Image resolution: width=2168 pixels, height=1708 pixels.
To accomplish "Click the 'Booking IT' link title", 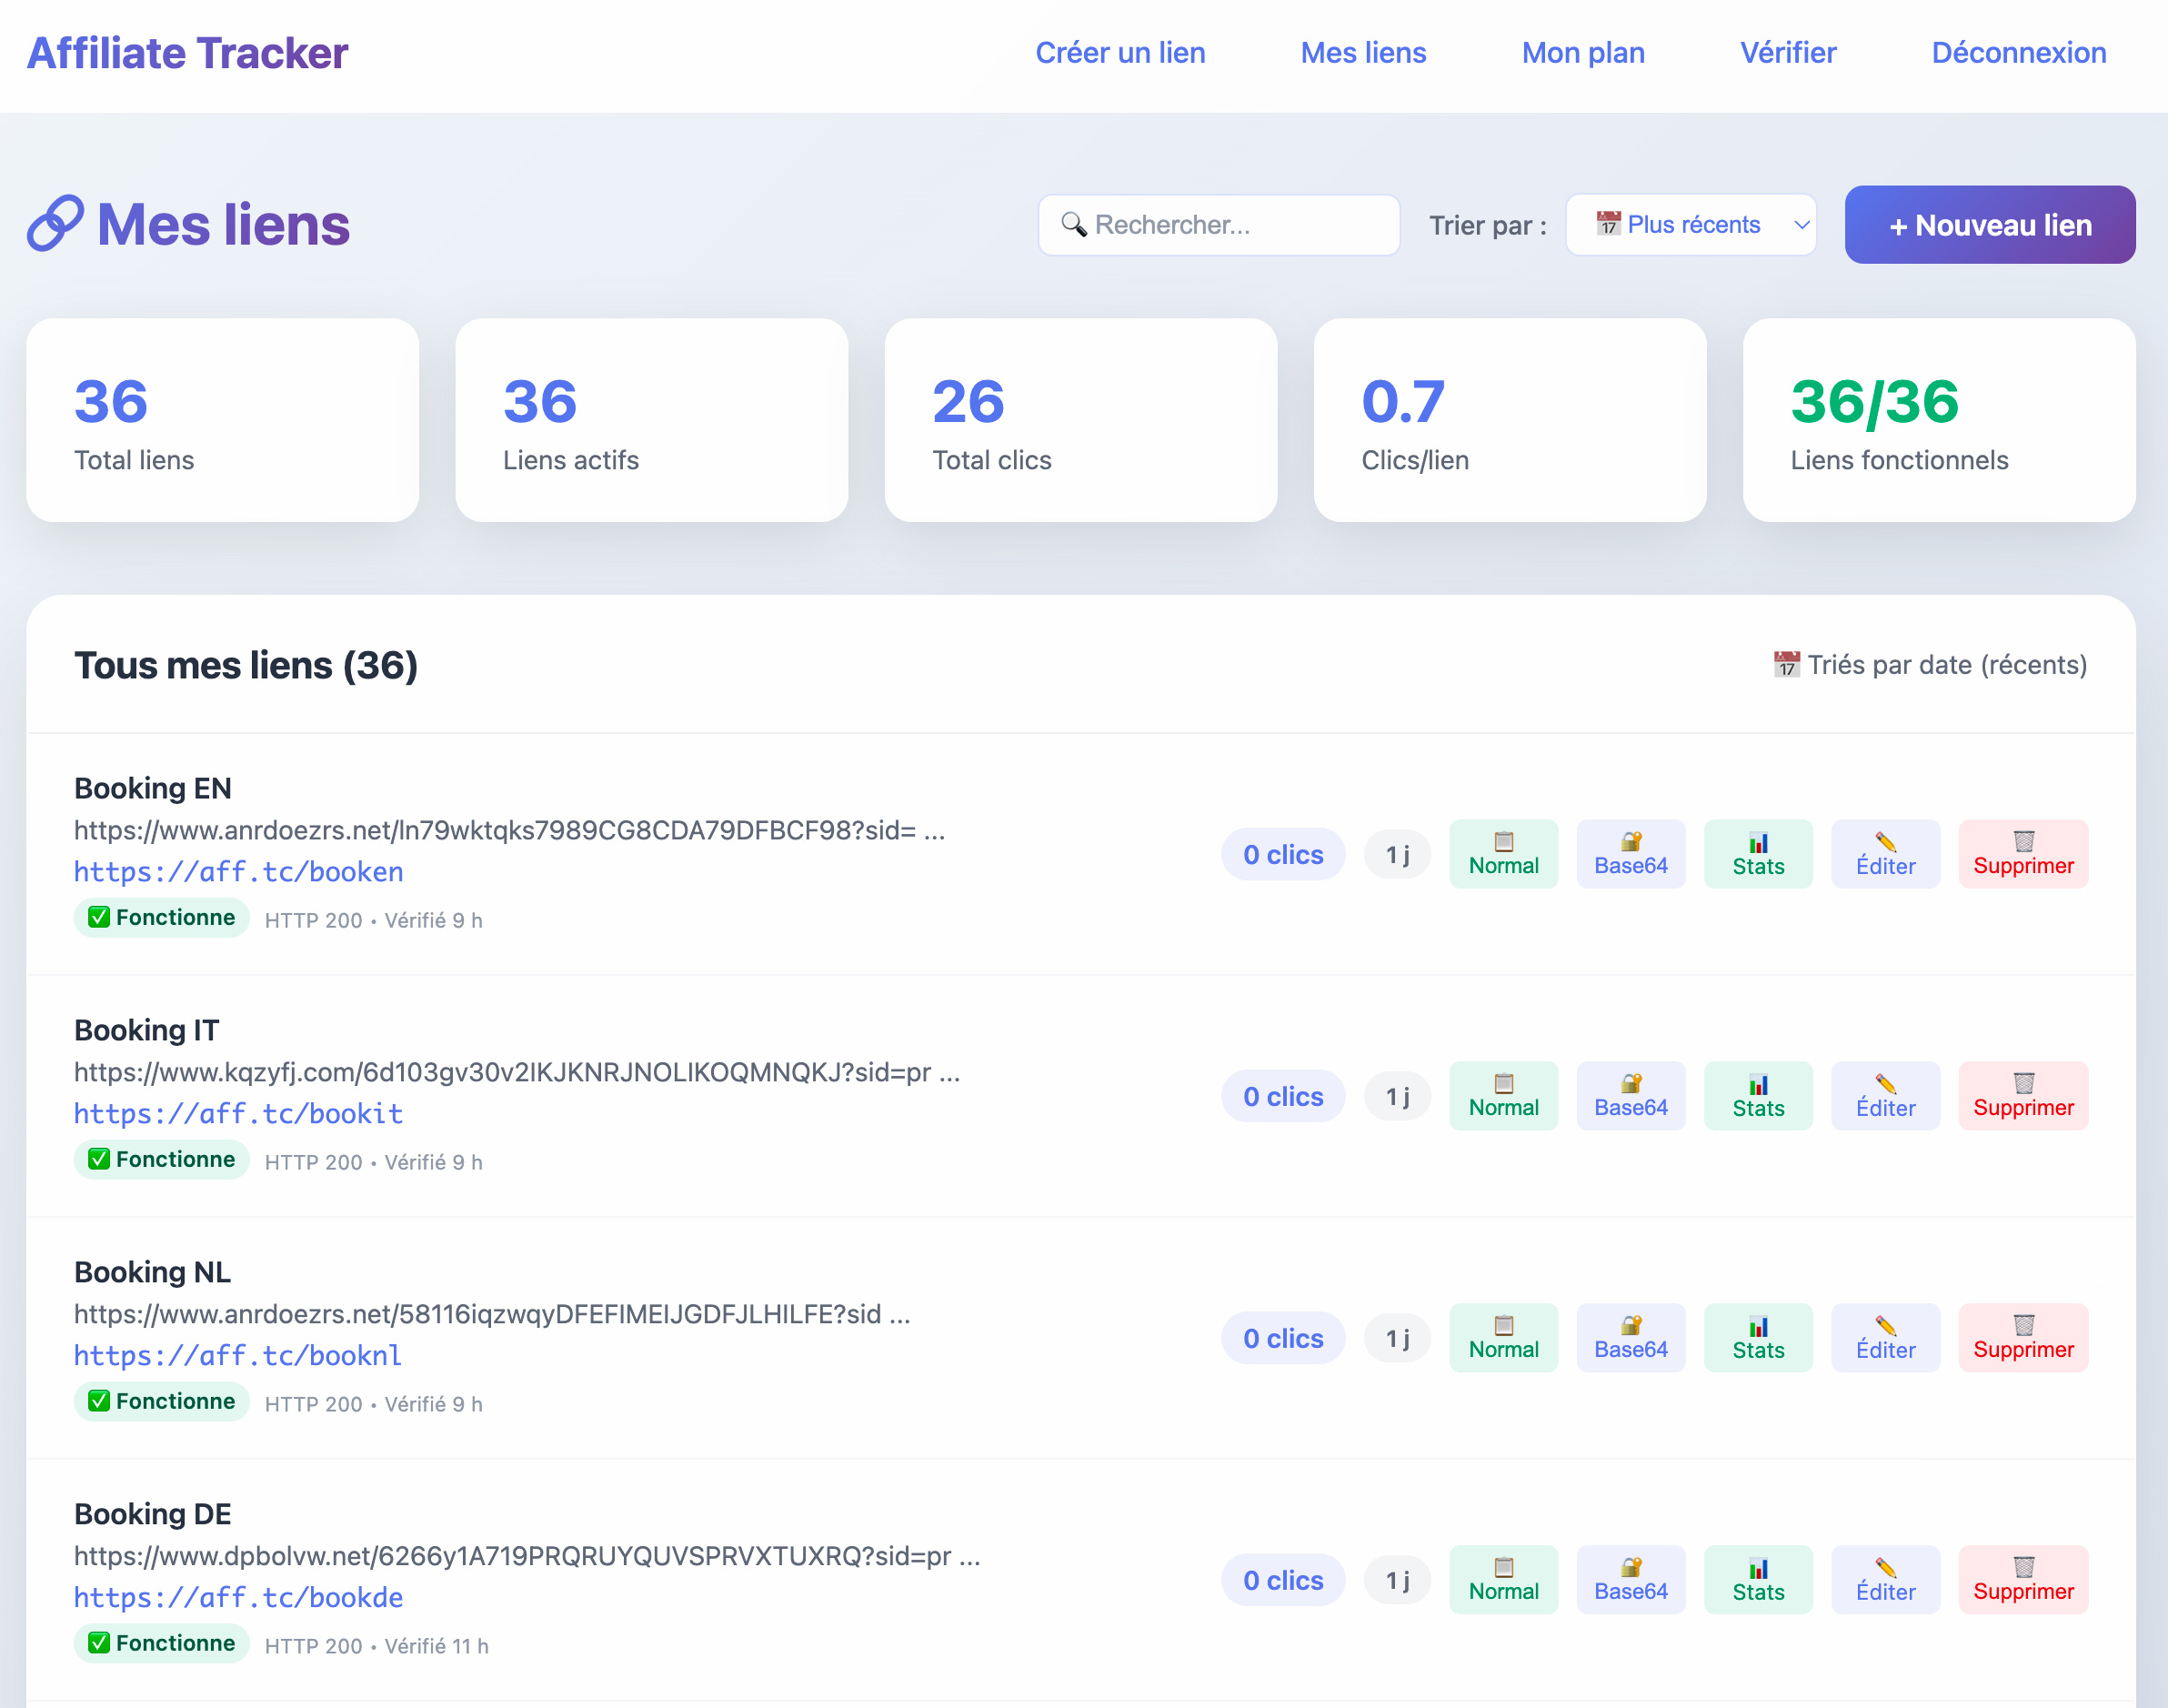I will (x=147, y=1030).
